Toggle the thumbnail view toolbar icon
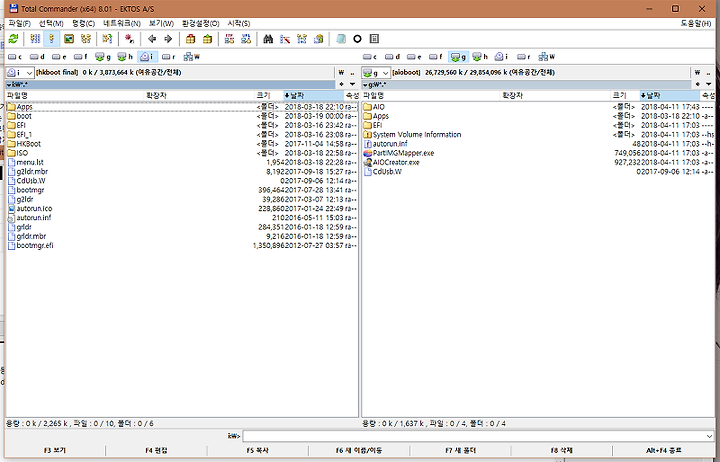 (x=69, y=39)
